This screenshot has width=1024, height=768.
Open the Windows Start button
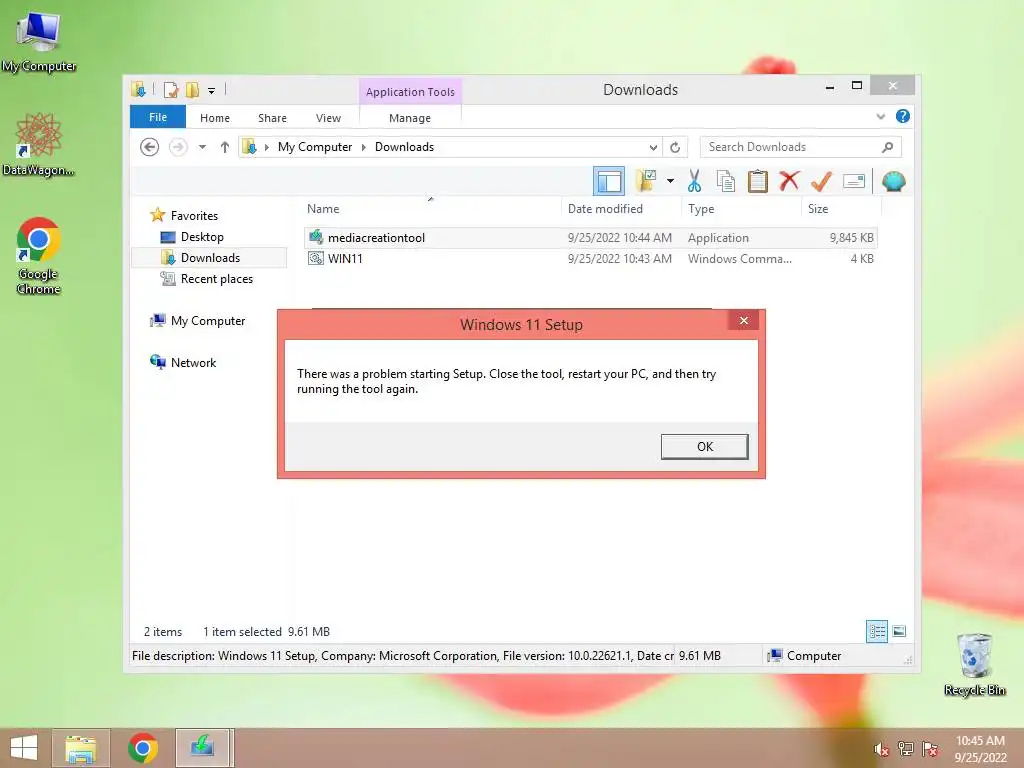point(24,748)
